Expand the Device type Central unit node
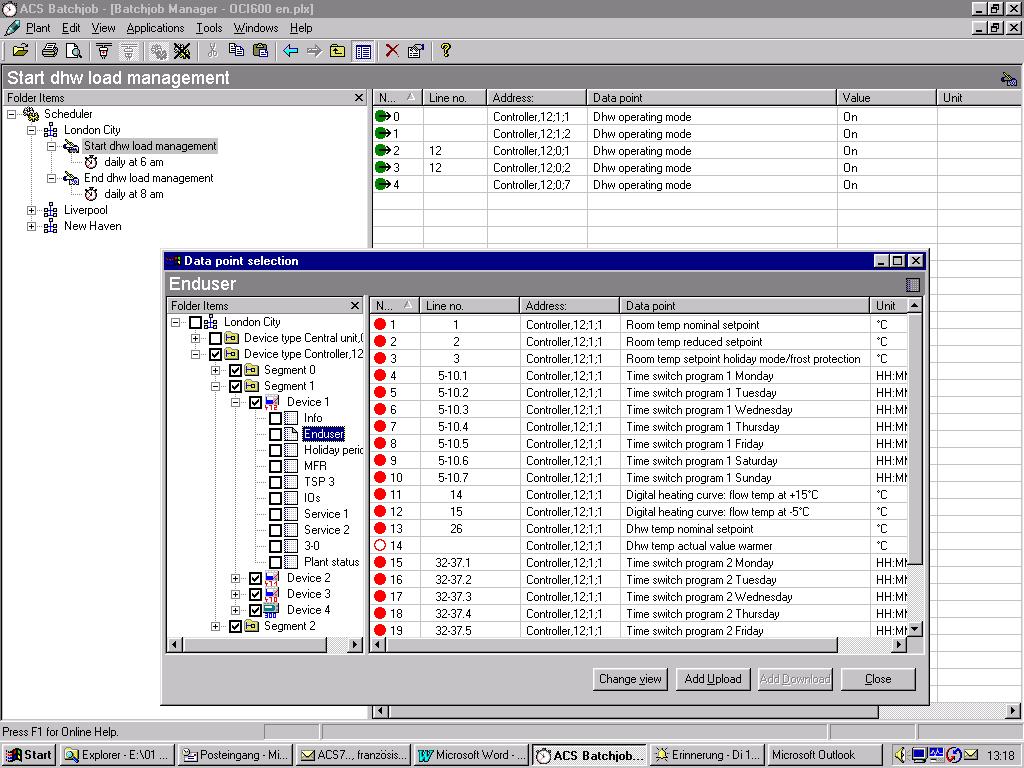 [x=195, y=338]
